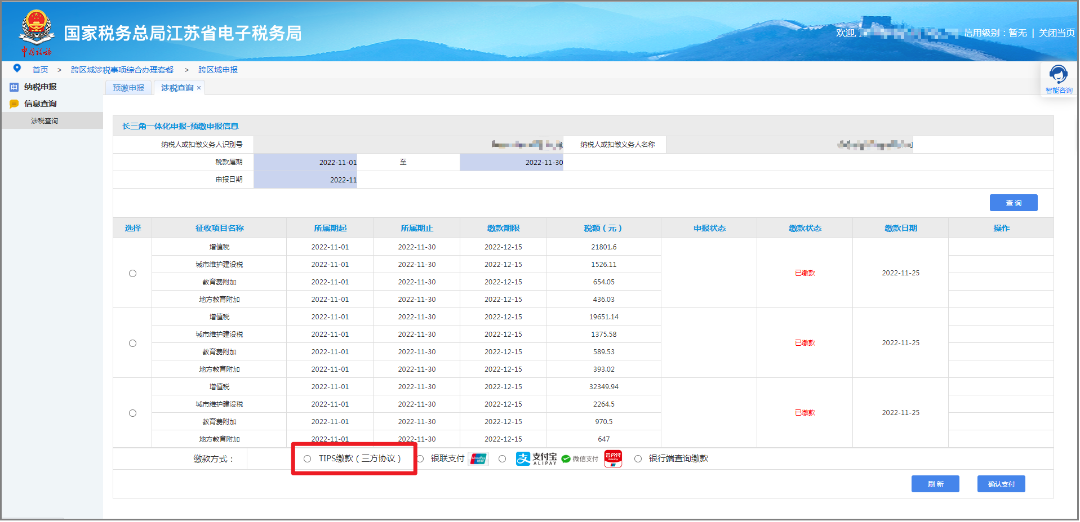This screenshot has height=522, width=1080.
Task: Select the 银行端查询缴款 radio button
Action: 638,459
